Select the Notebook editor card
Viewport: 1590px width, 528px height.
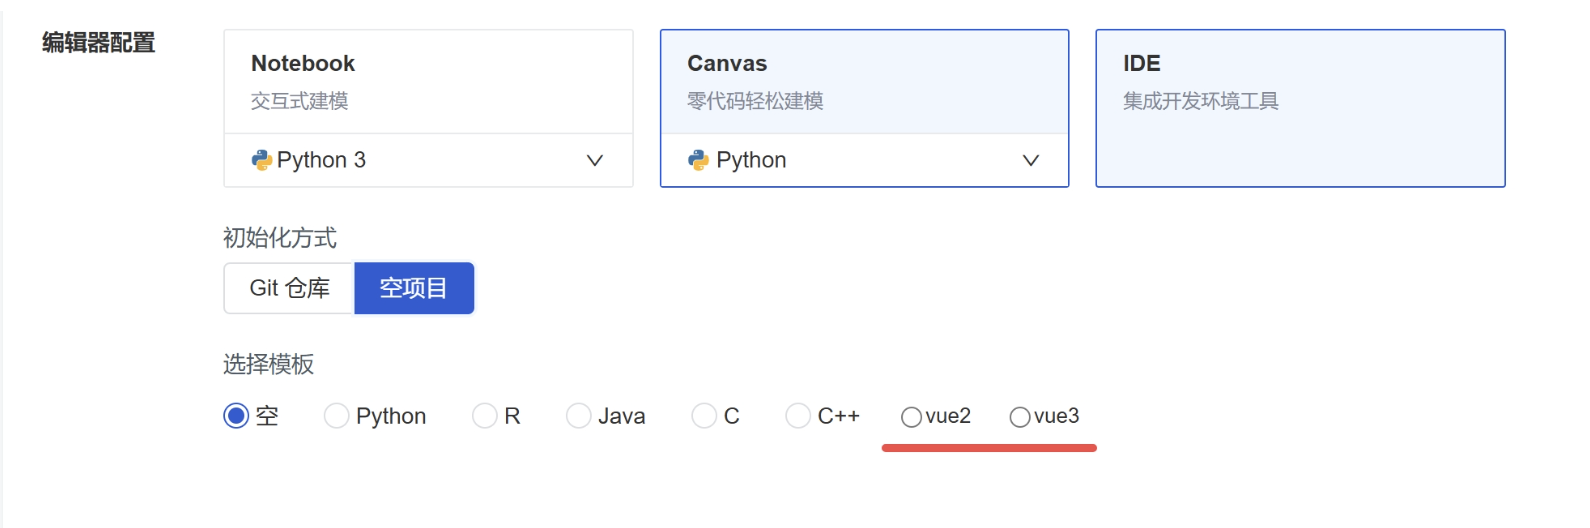click(428, 82)
